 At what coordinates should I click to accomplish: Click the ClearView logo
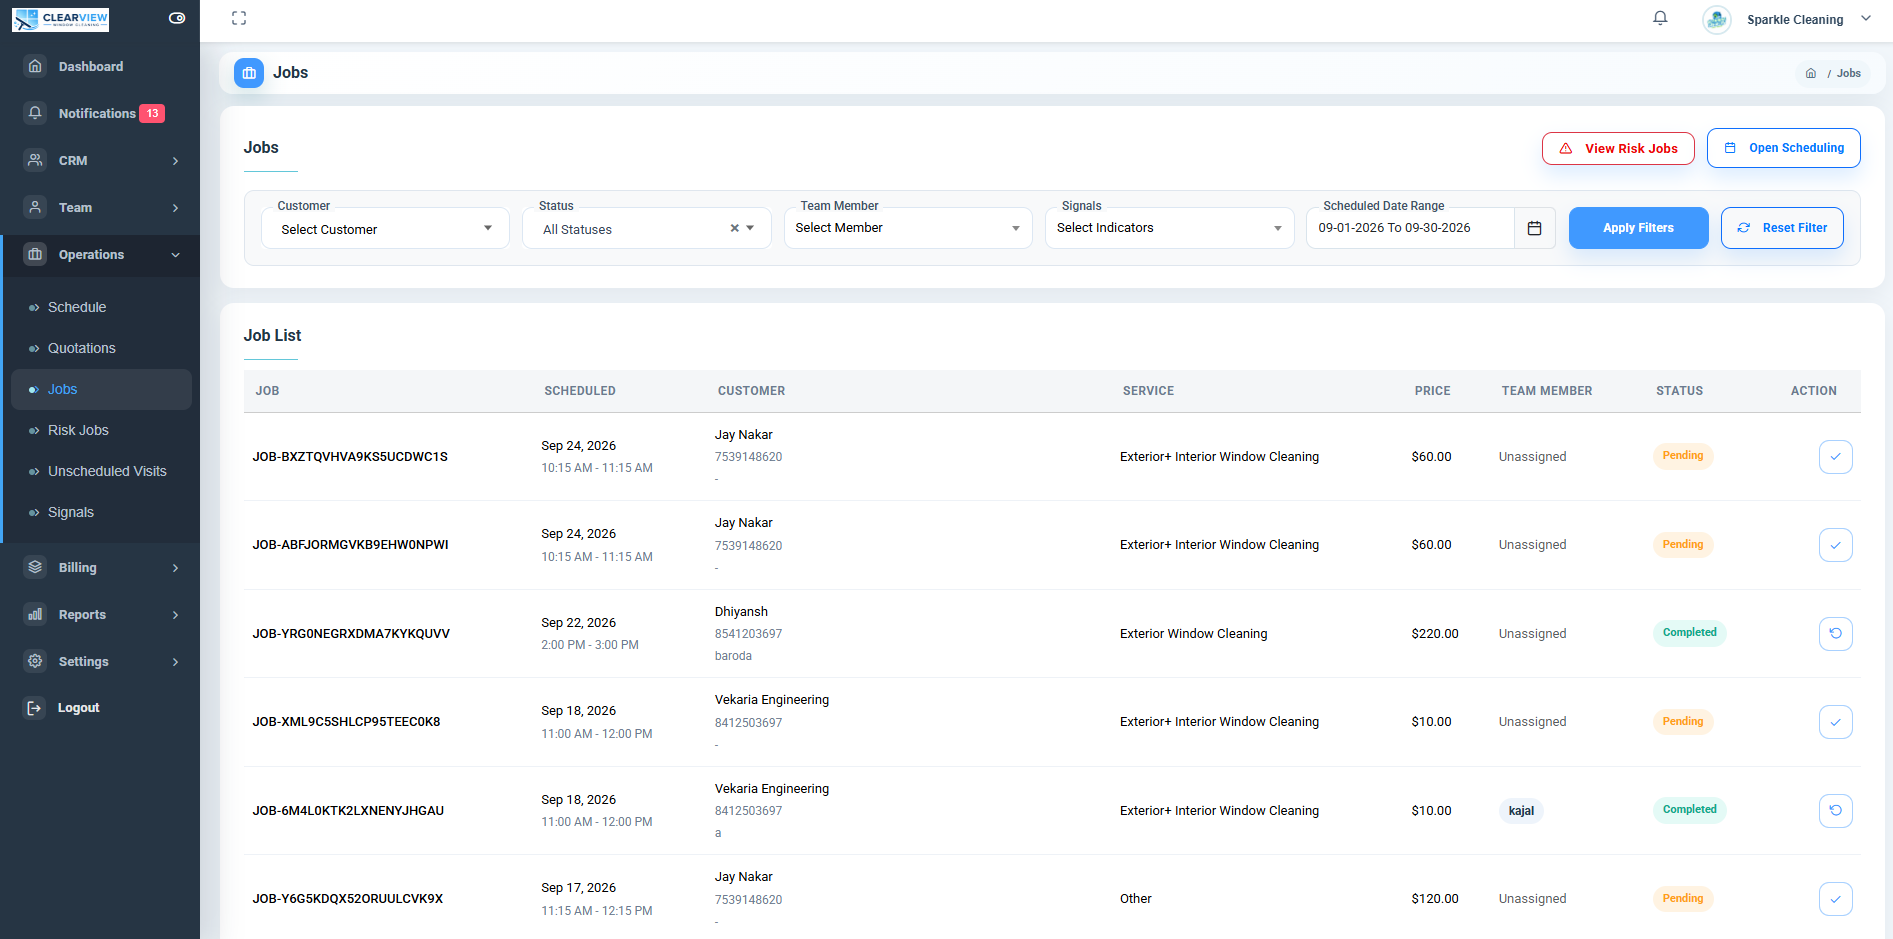(61, 19)
